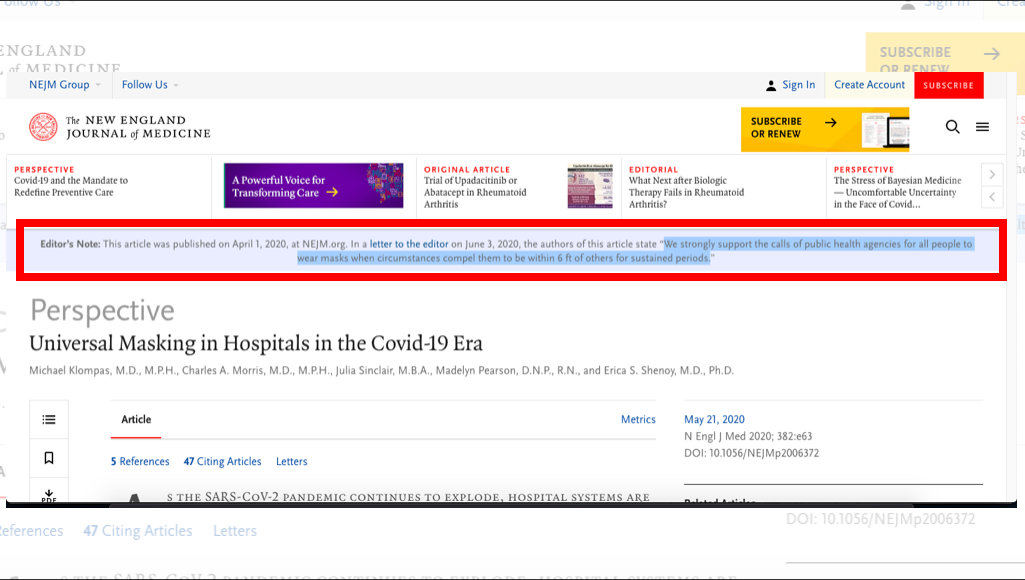This screenshot has width=1025, height=580.
Task: Click the New England Journal of Medicine wordmark
Action: [x=138, y=127]
